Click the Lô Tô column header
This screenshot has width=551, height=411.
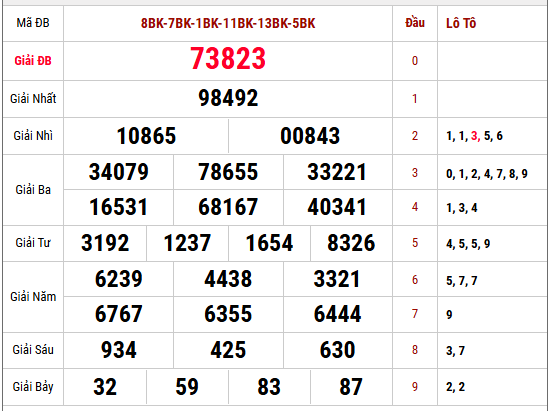(461, 24)
